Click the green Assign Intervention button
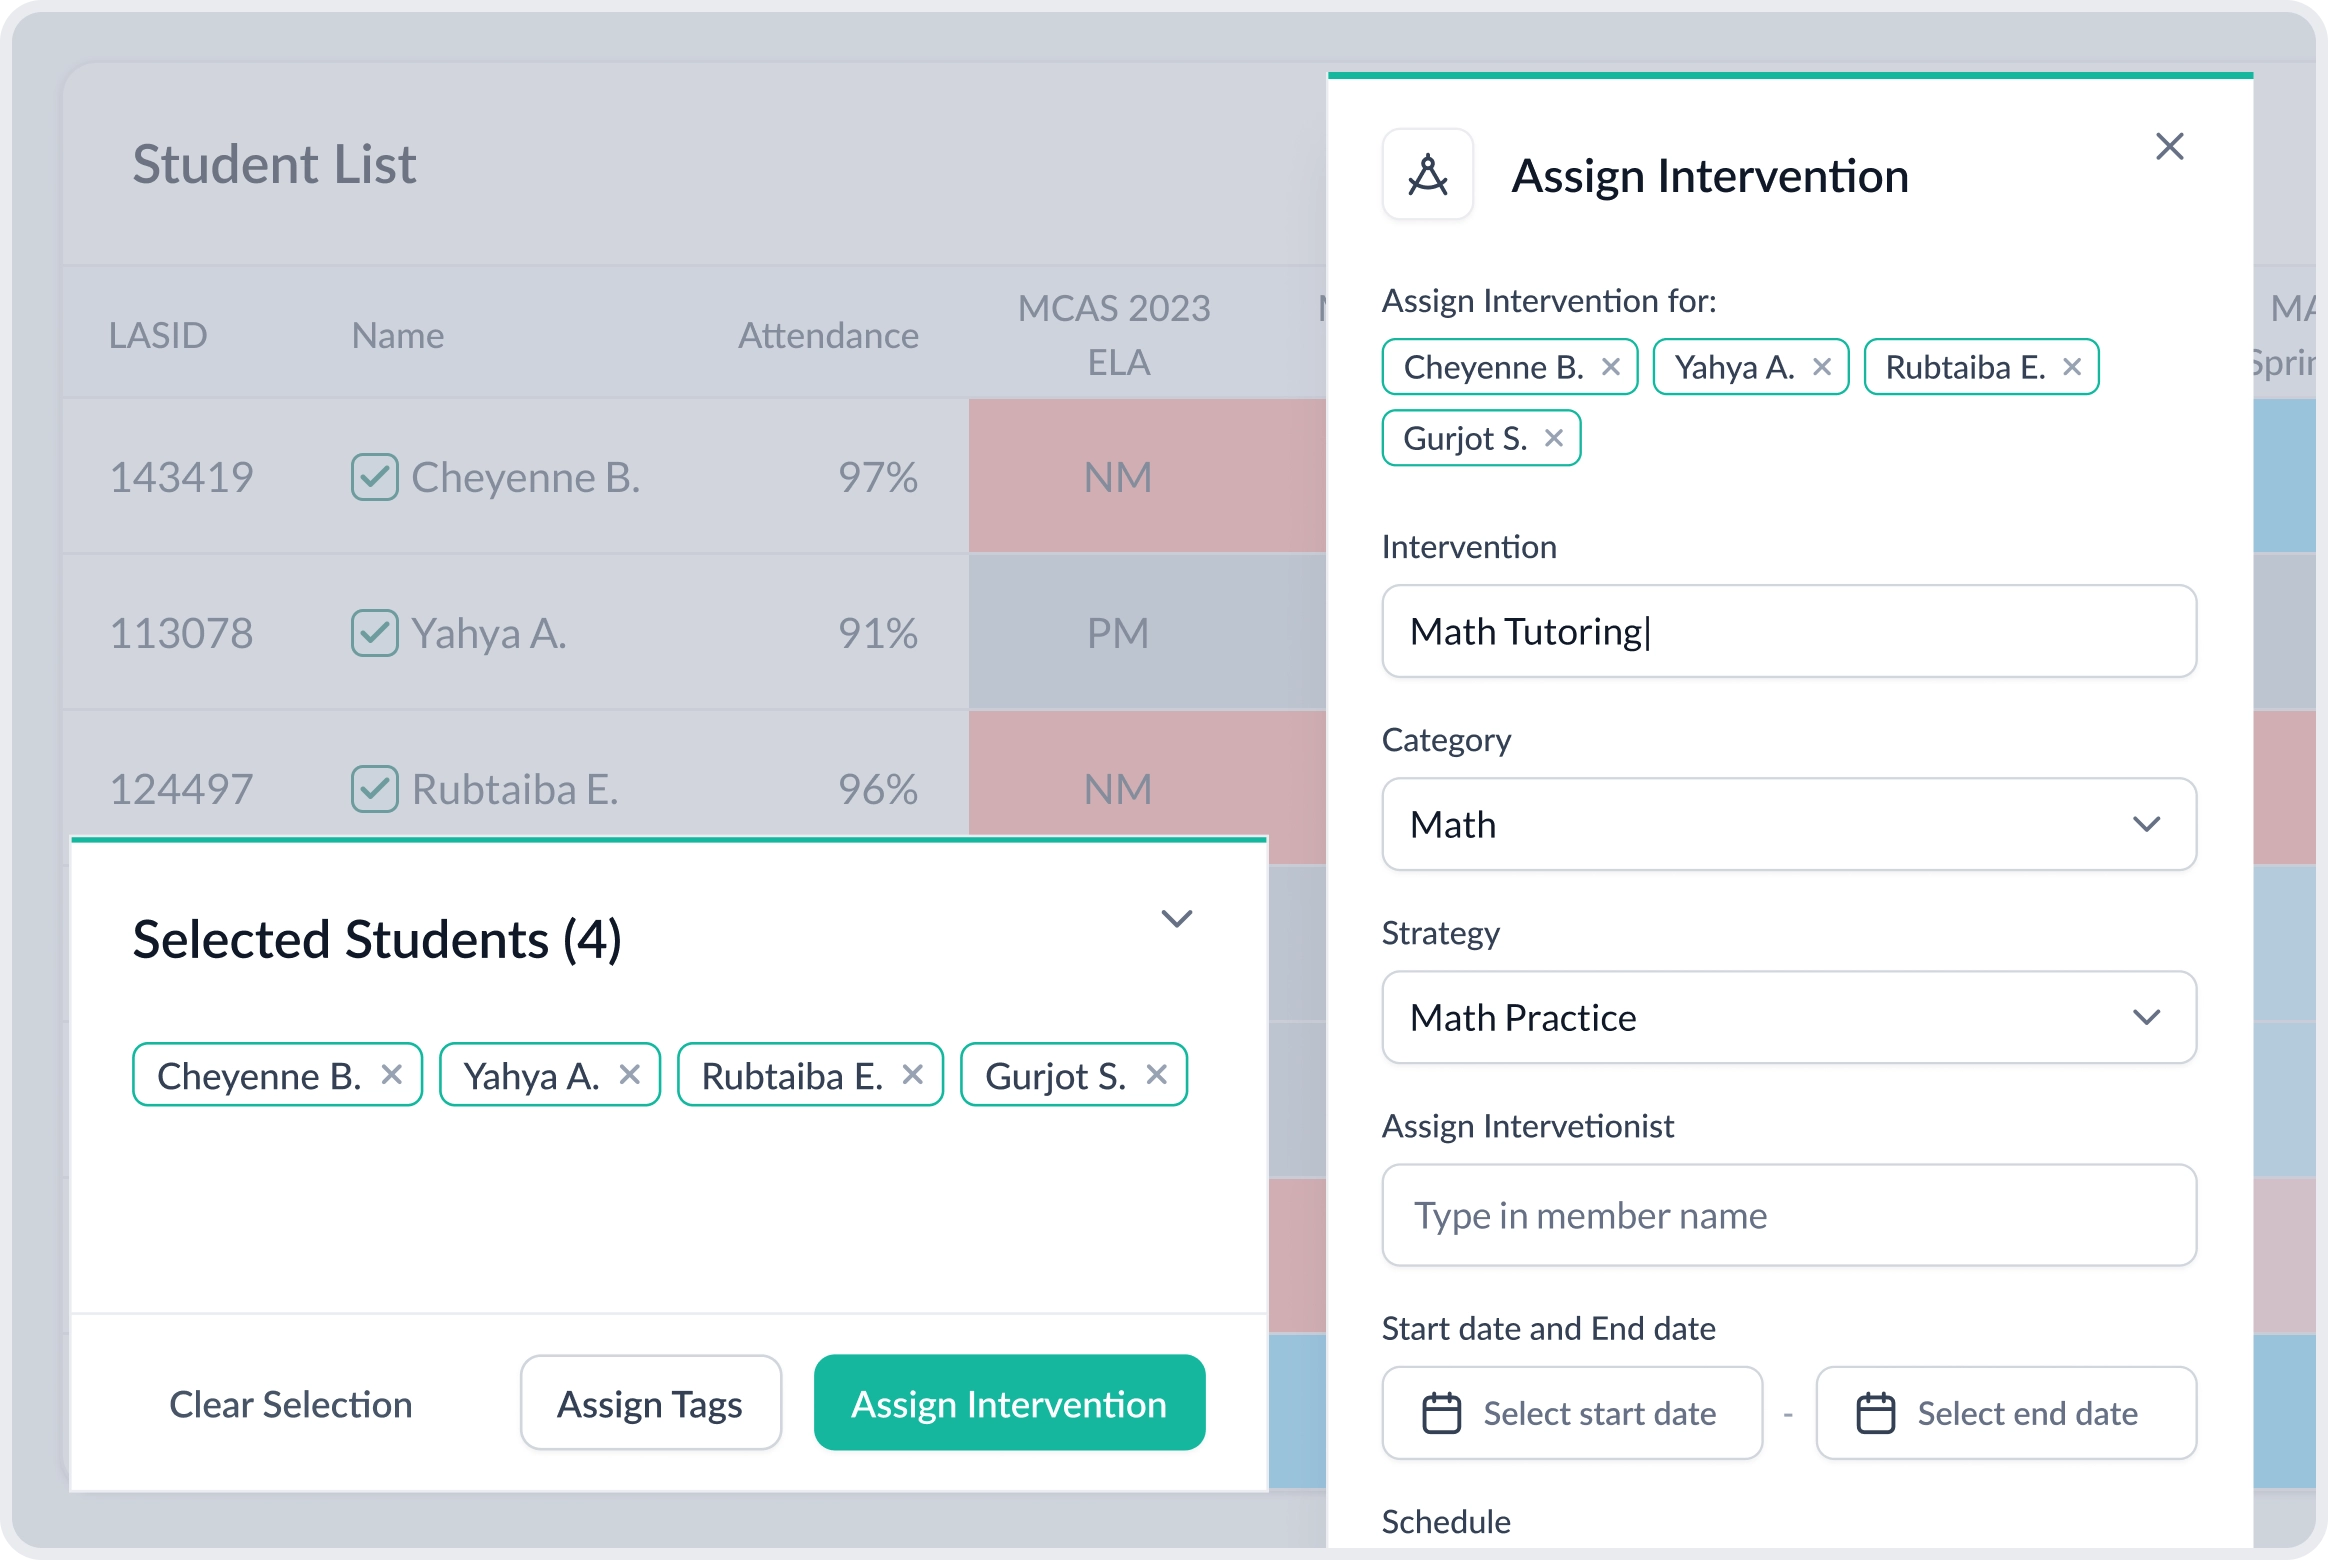 click(x=1009, y=1403)
